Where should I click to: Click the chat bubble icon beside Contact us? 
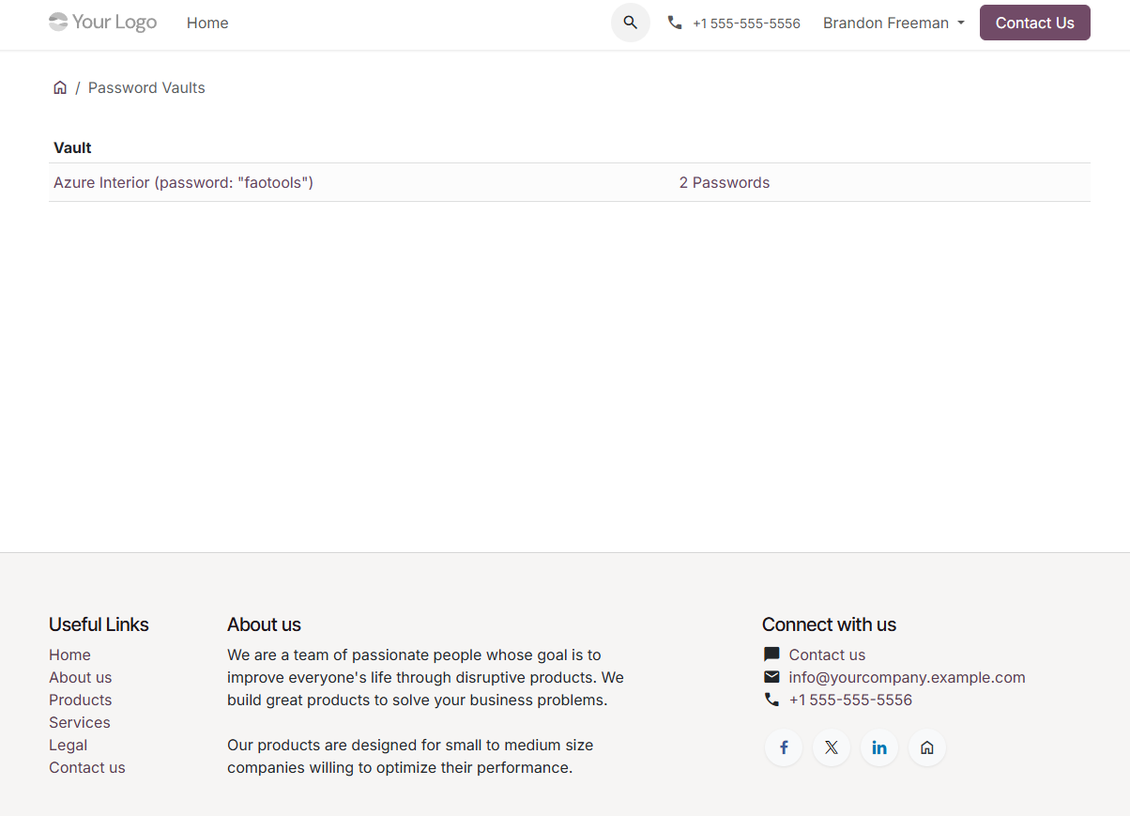pyautogui.click(x=771, y=654)
